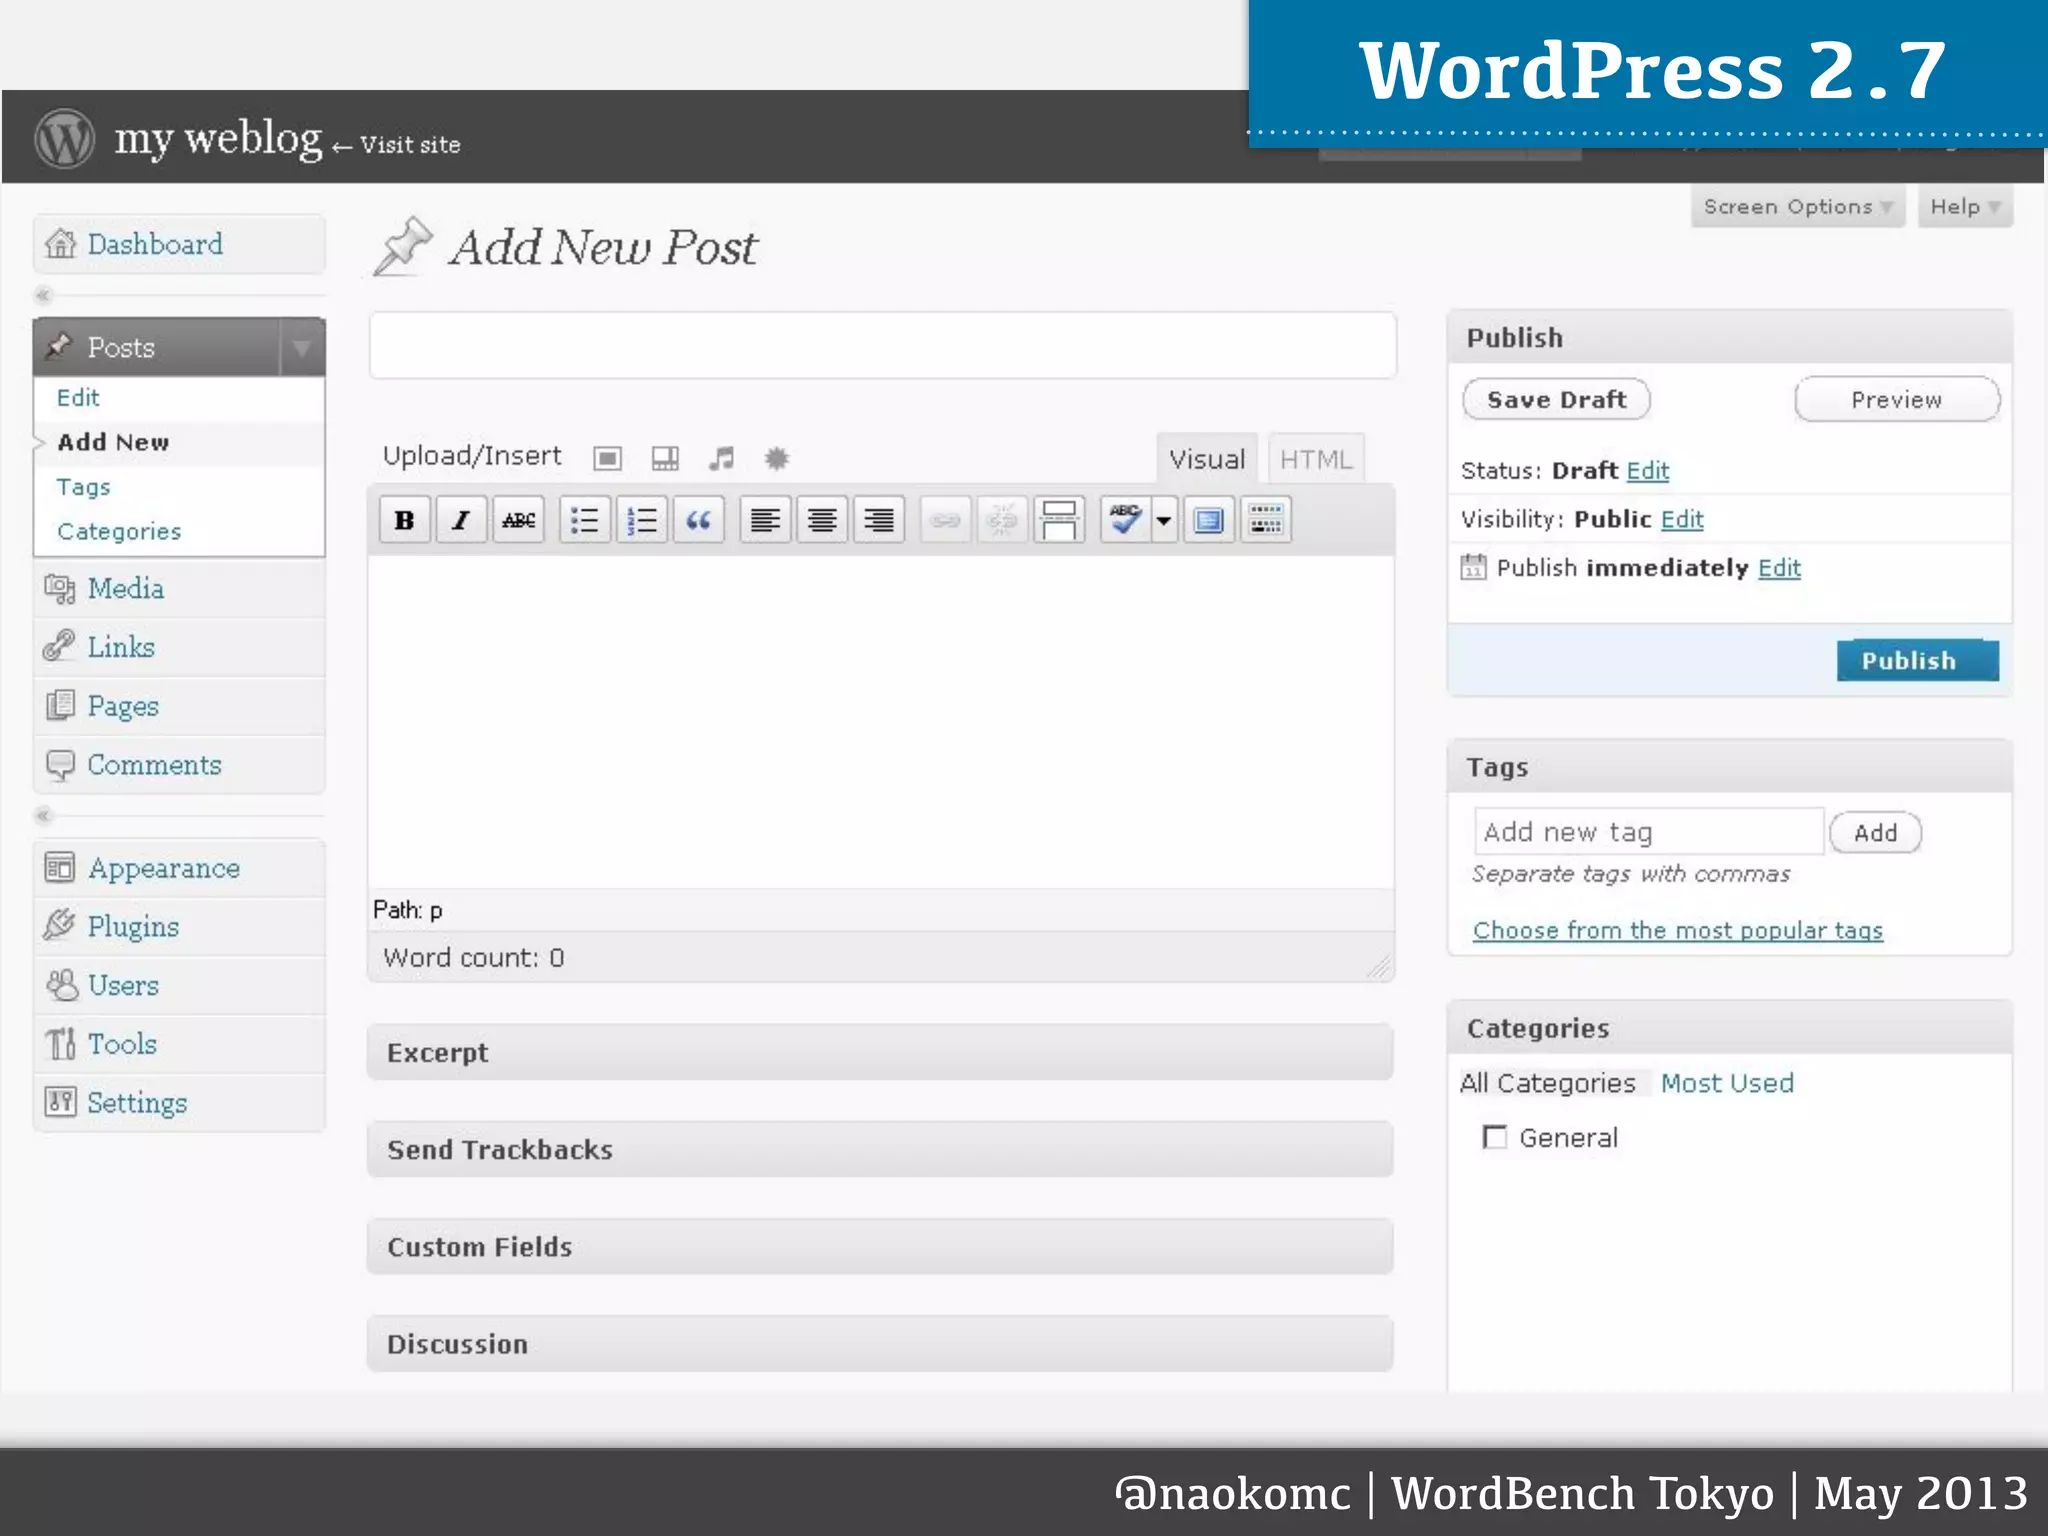2048x1536 pixels.
Task: Select Edit under Posts
Action: point(78,398)
